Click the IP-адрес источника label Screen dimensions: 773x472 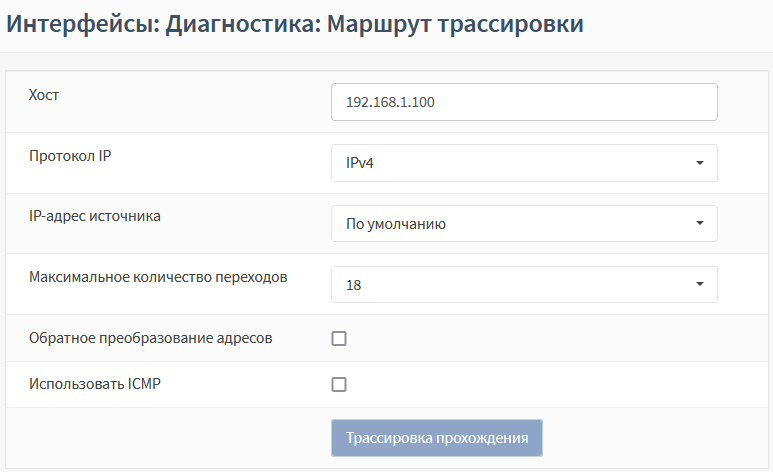coord(95,216)
